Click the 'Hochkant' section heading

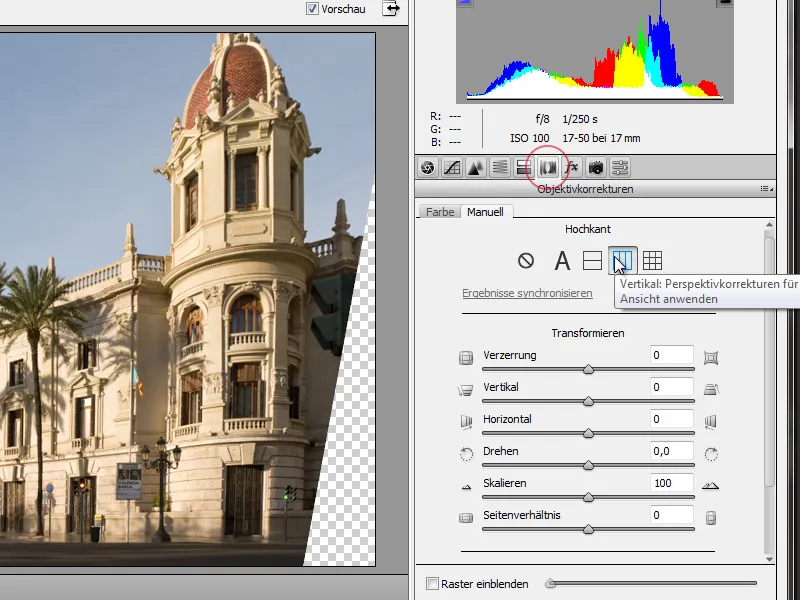pos(588,229)
